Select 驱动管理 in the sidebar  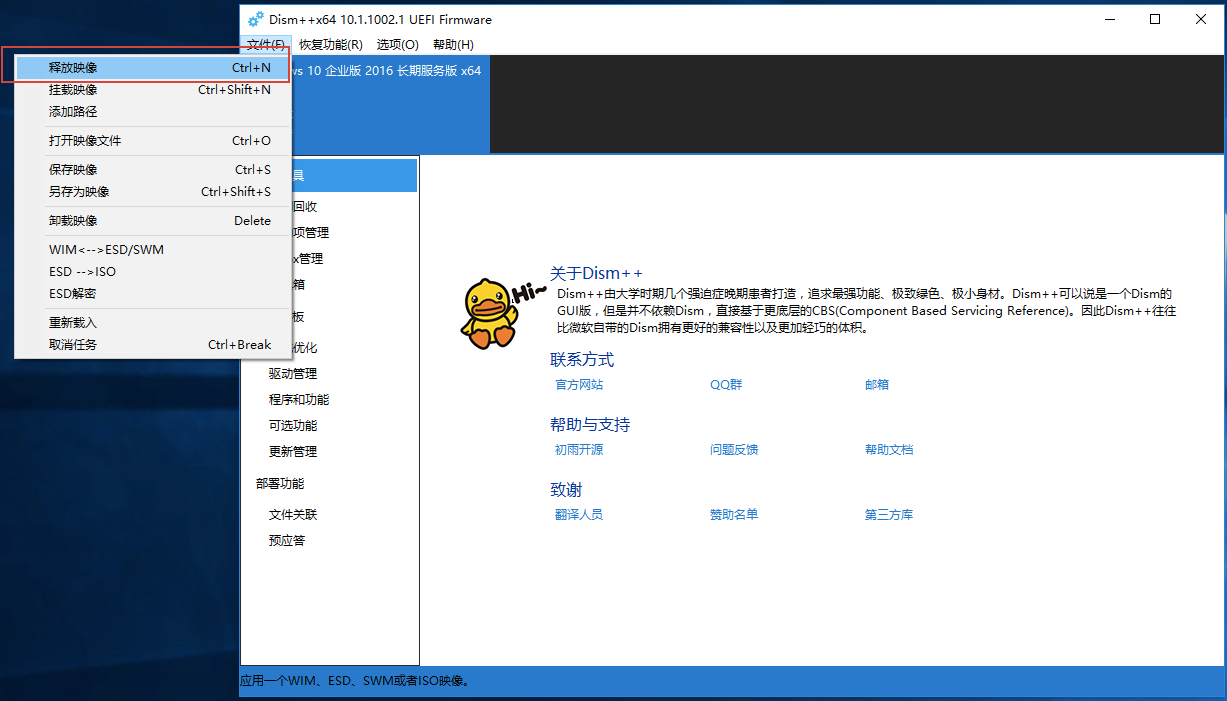click(x=291, y=373)
